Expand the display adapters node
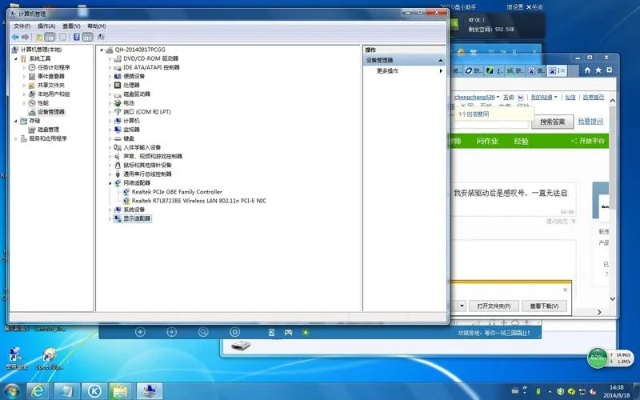The height and width of the screenshot is (400, 640). click(x=110, y=216)
